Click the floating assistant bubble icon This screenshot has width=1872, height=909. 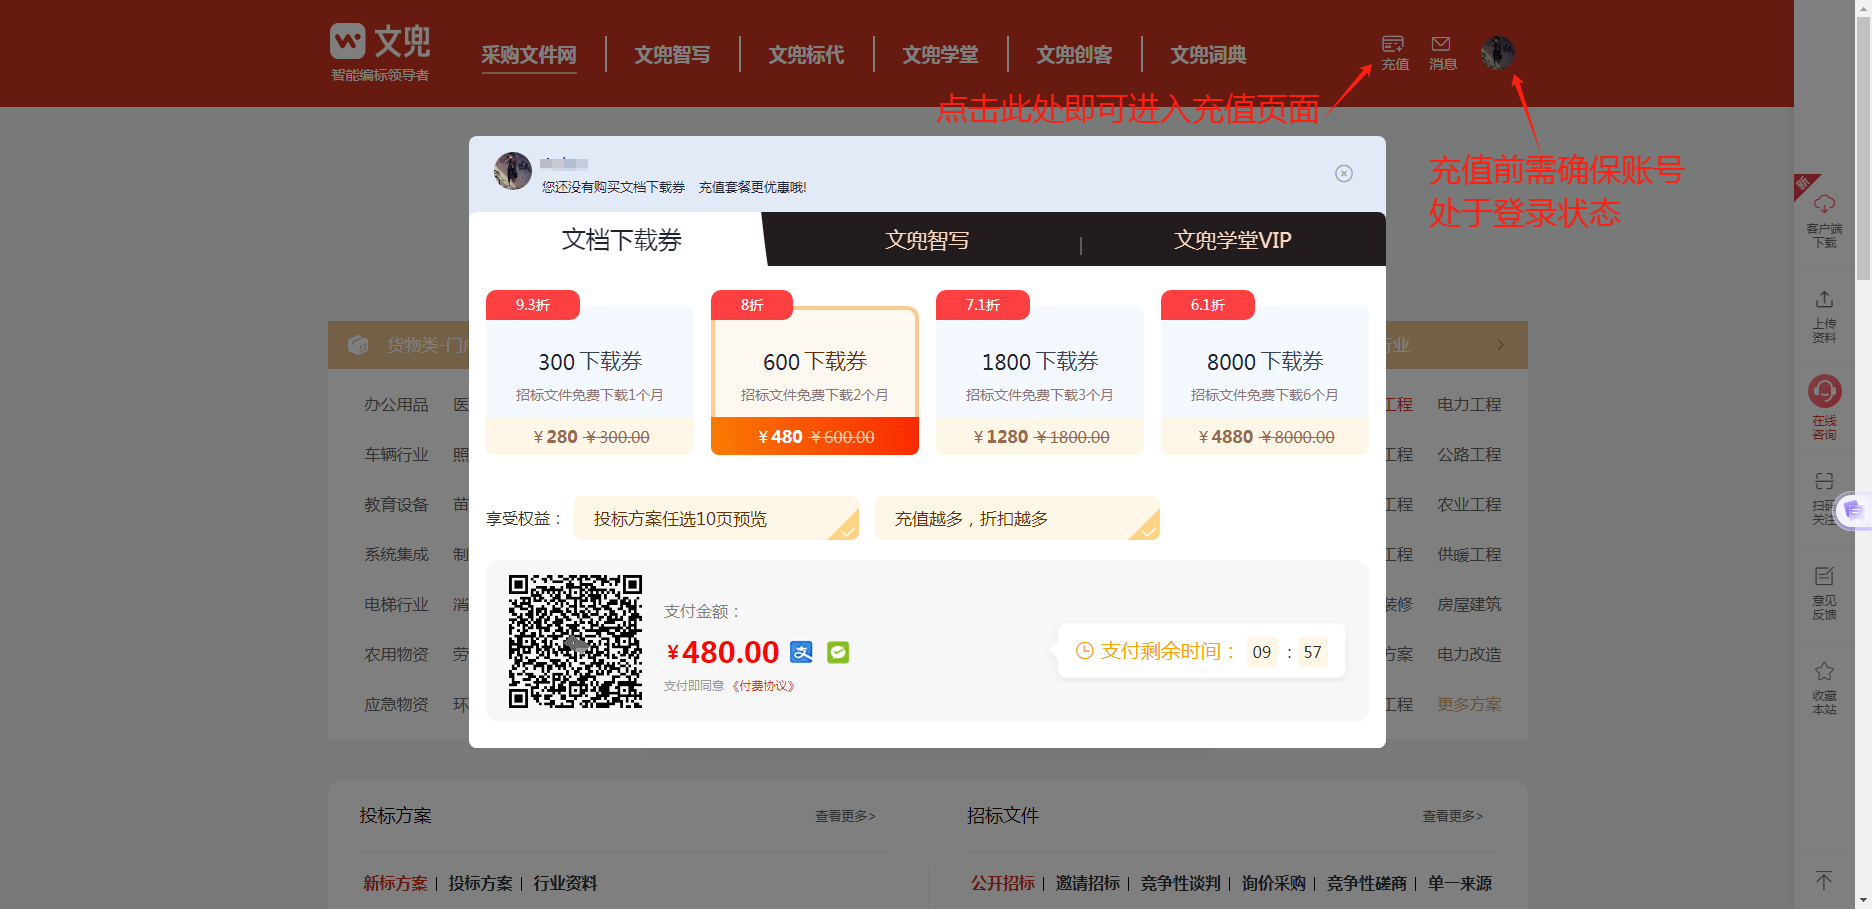point(1853,510)
